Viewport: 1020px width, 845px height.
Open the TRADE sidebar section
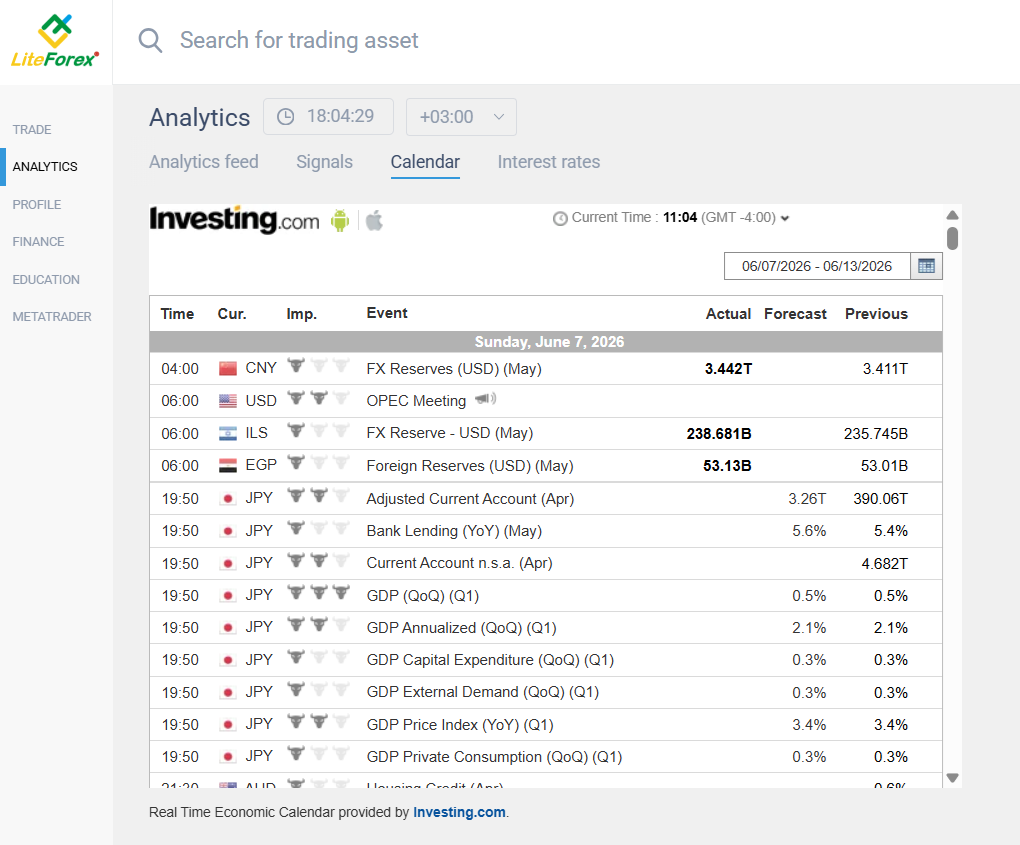click(x=32, y=129)
